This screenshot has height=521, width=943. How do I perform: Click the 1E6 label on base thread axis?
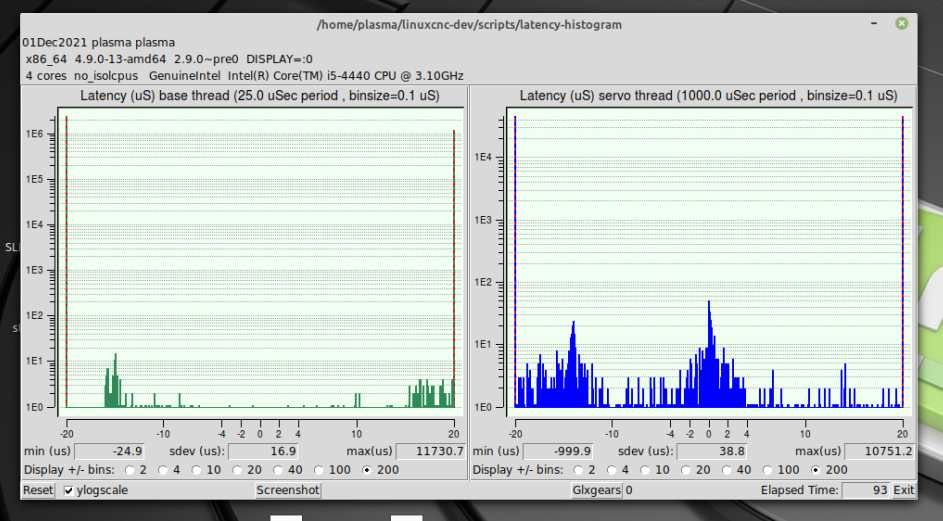point(34,134)
